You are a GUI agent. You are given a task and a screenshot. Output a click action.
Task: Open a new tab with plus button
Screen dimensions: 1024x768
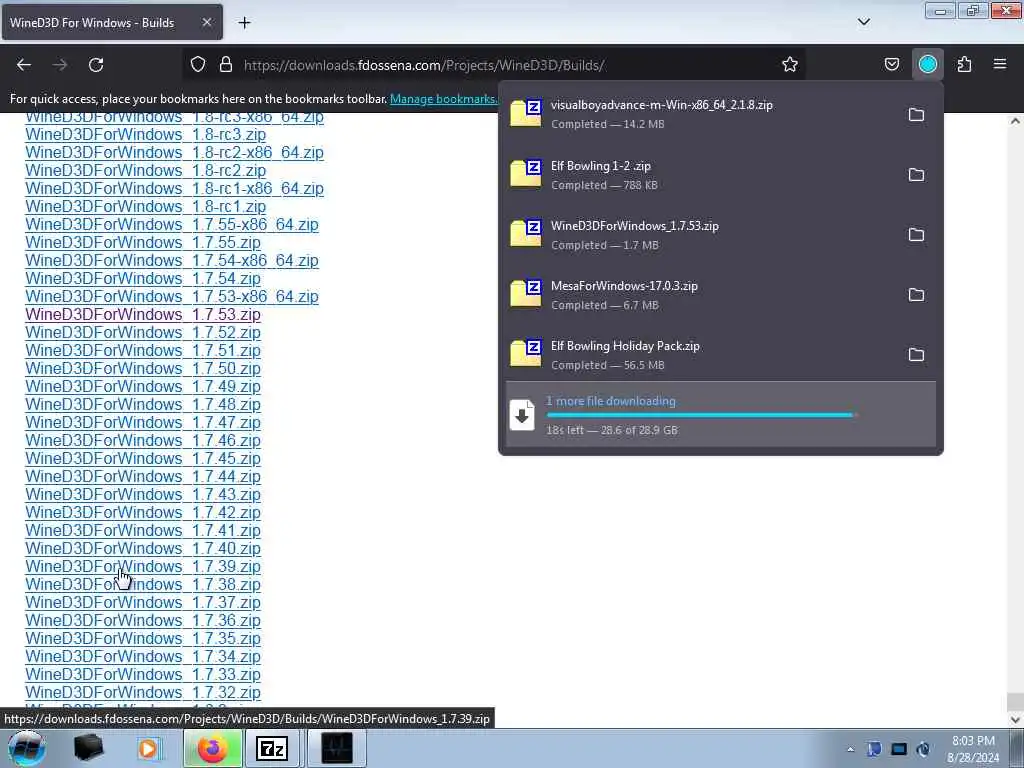point(244,23)
